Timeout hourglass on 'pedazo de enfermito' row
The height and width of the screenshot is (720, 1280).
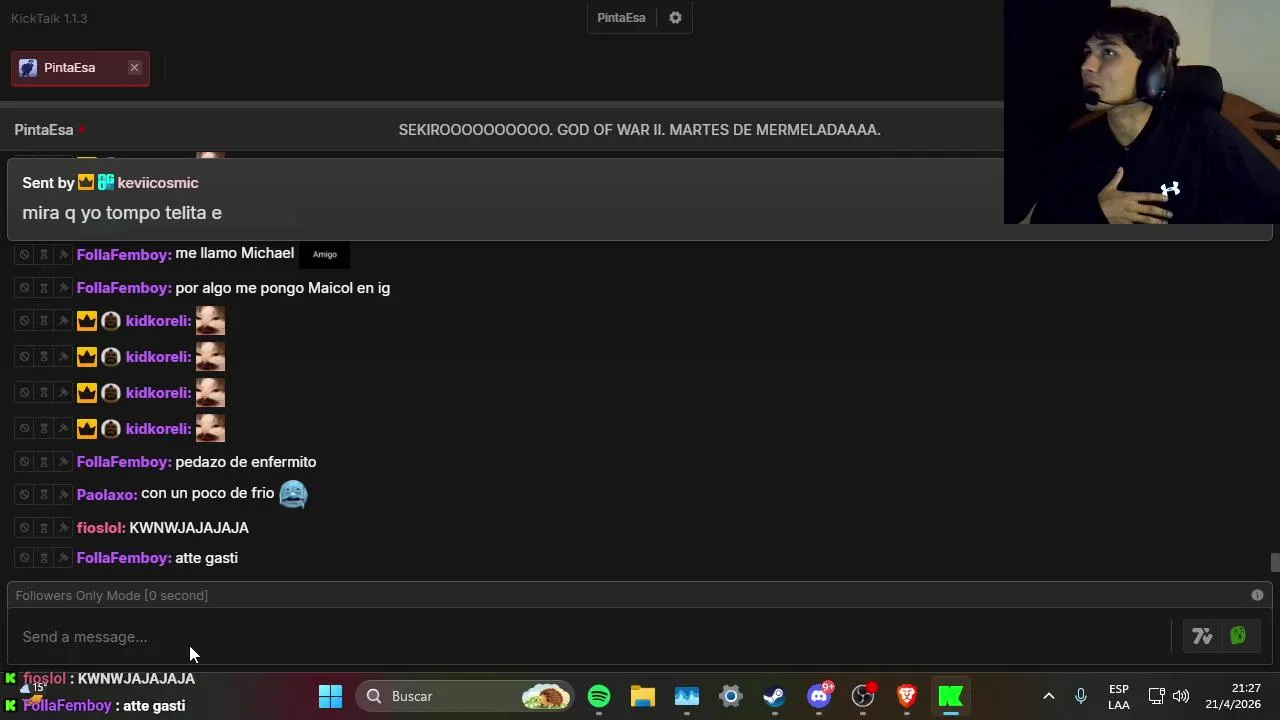[x=43, y=462]
